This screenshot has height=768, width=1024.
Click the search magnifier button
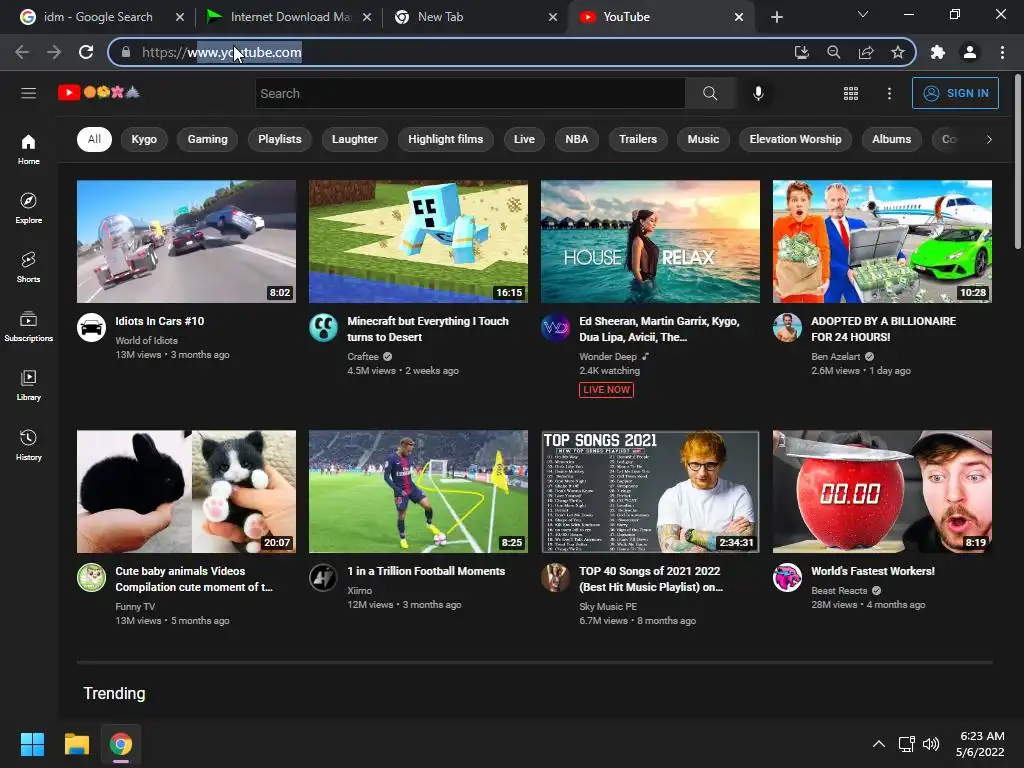710,93
